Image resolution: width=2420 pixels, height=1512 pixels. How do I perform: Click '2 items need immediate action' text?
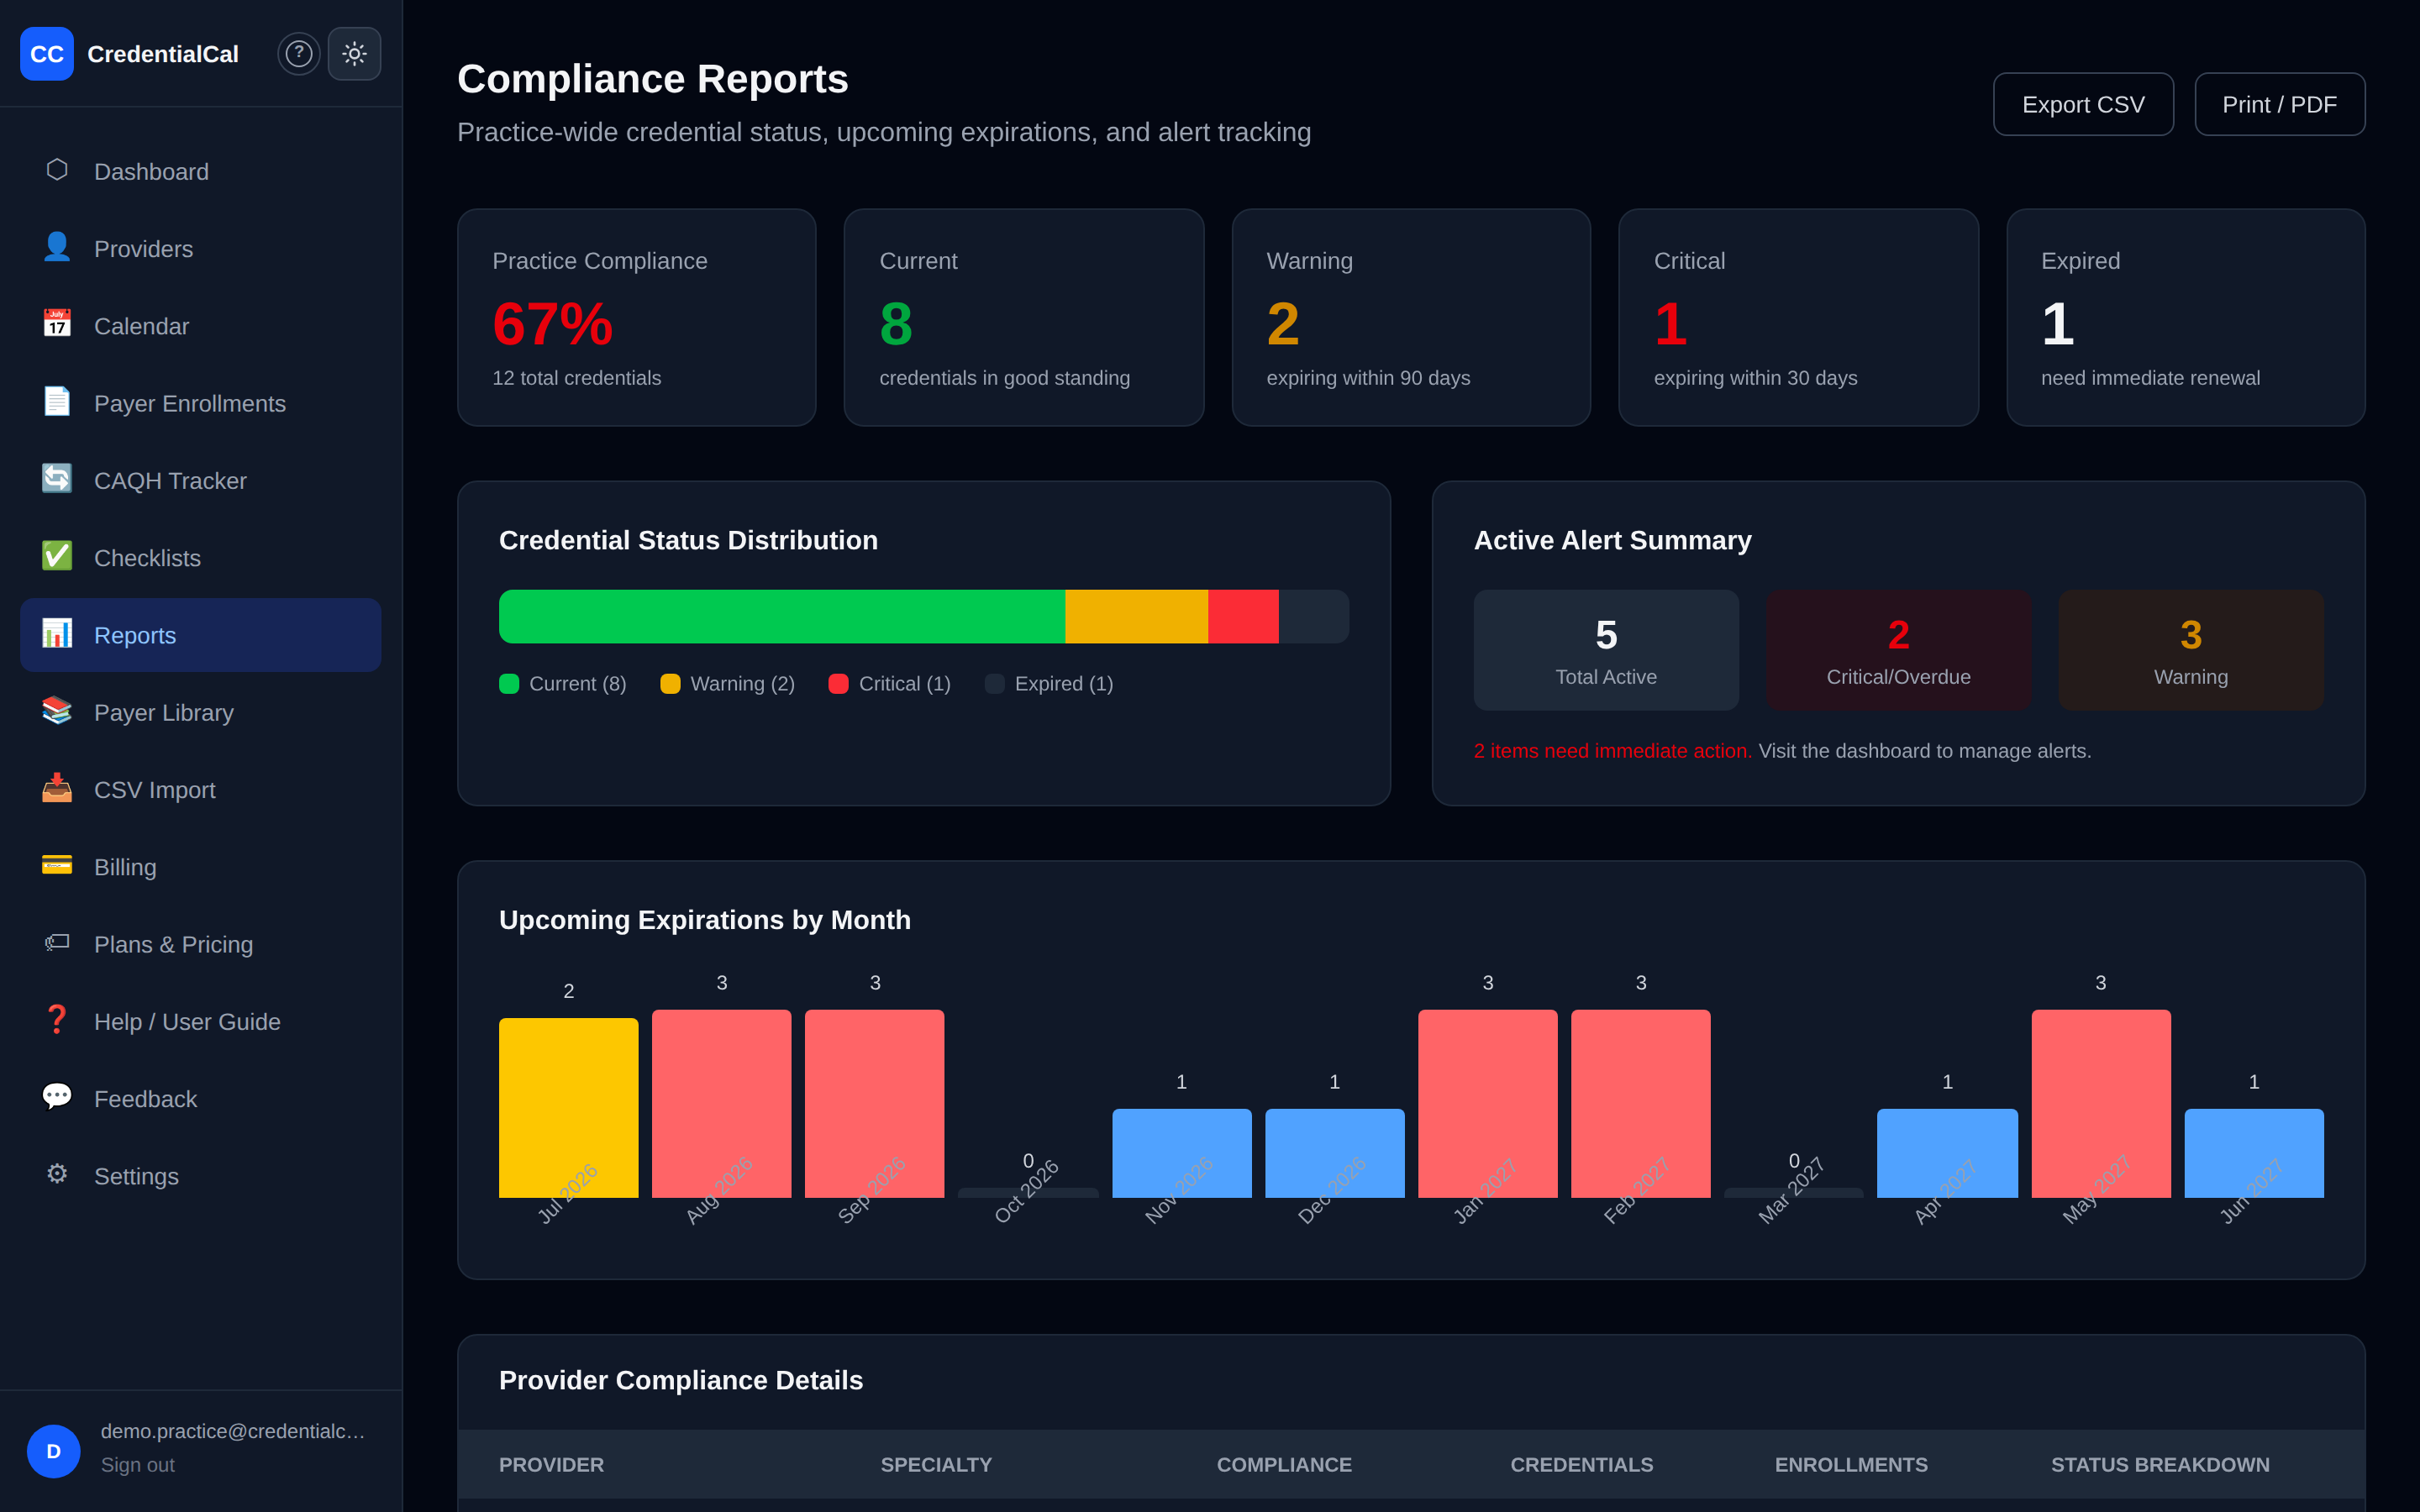(x=1612, y=751)
